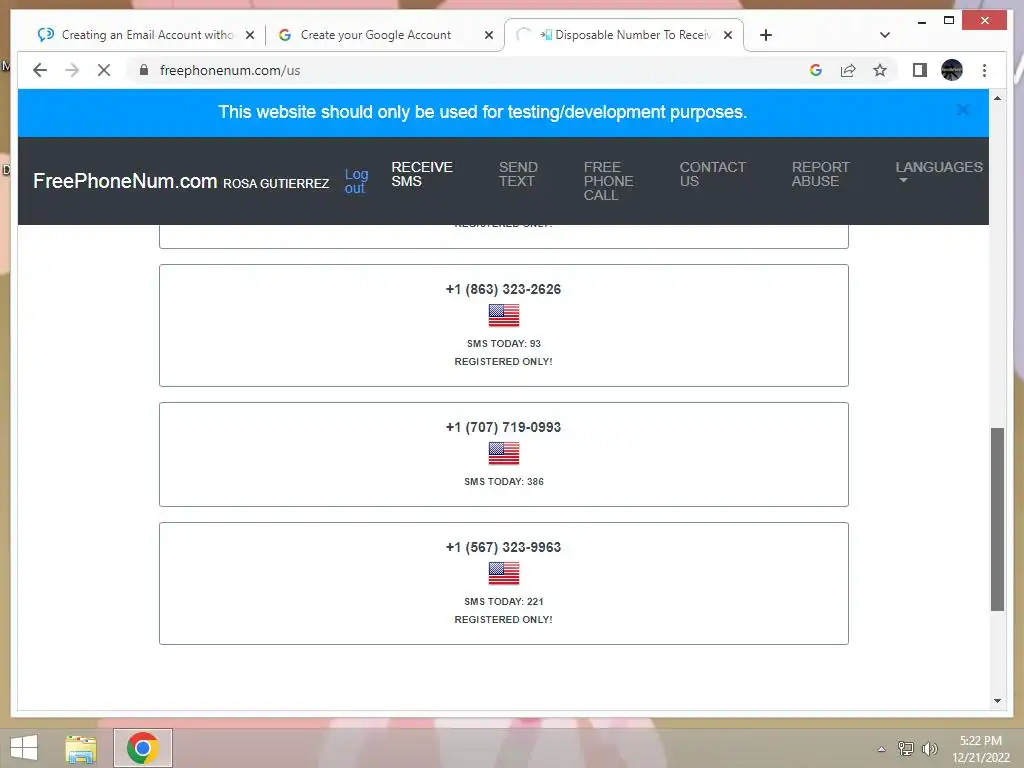Click the flag under +1 (567) 323-9963

[x=504, y=573]
